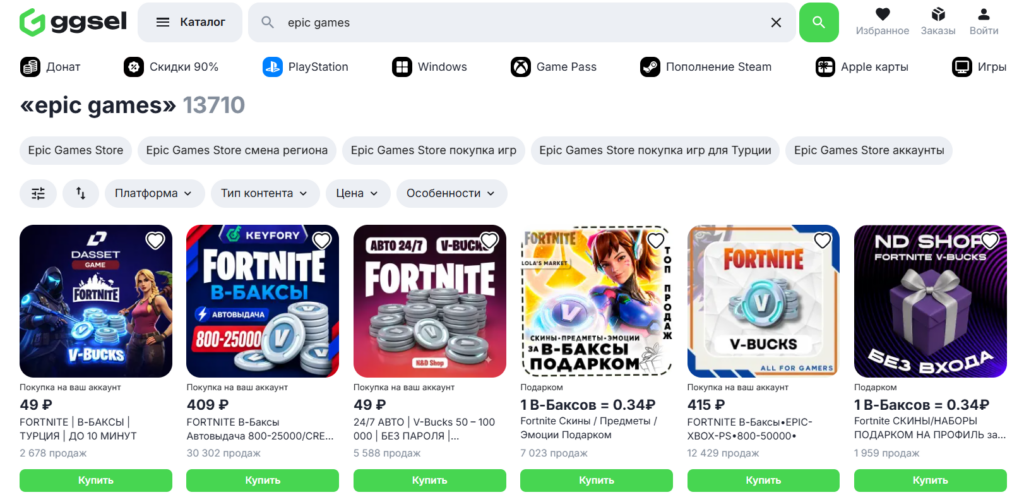
Task: Open the Заказы orders box icon
Action: (938, 14)
